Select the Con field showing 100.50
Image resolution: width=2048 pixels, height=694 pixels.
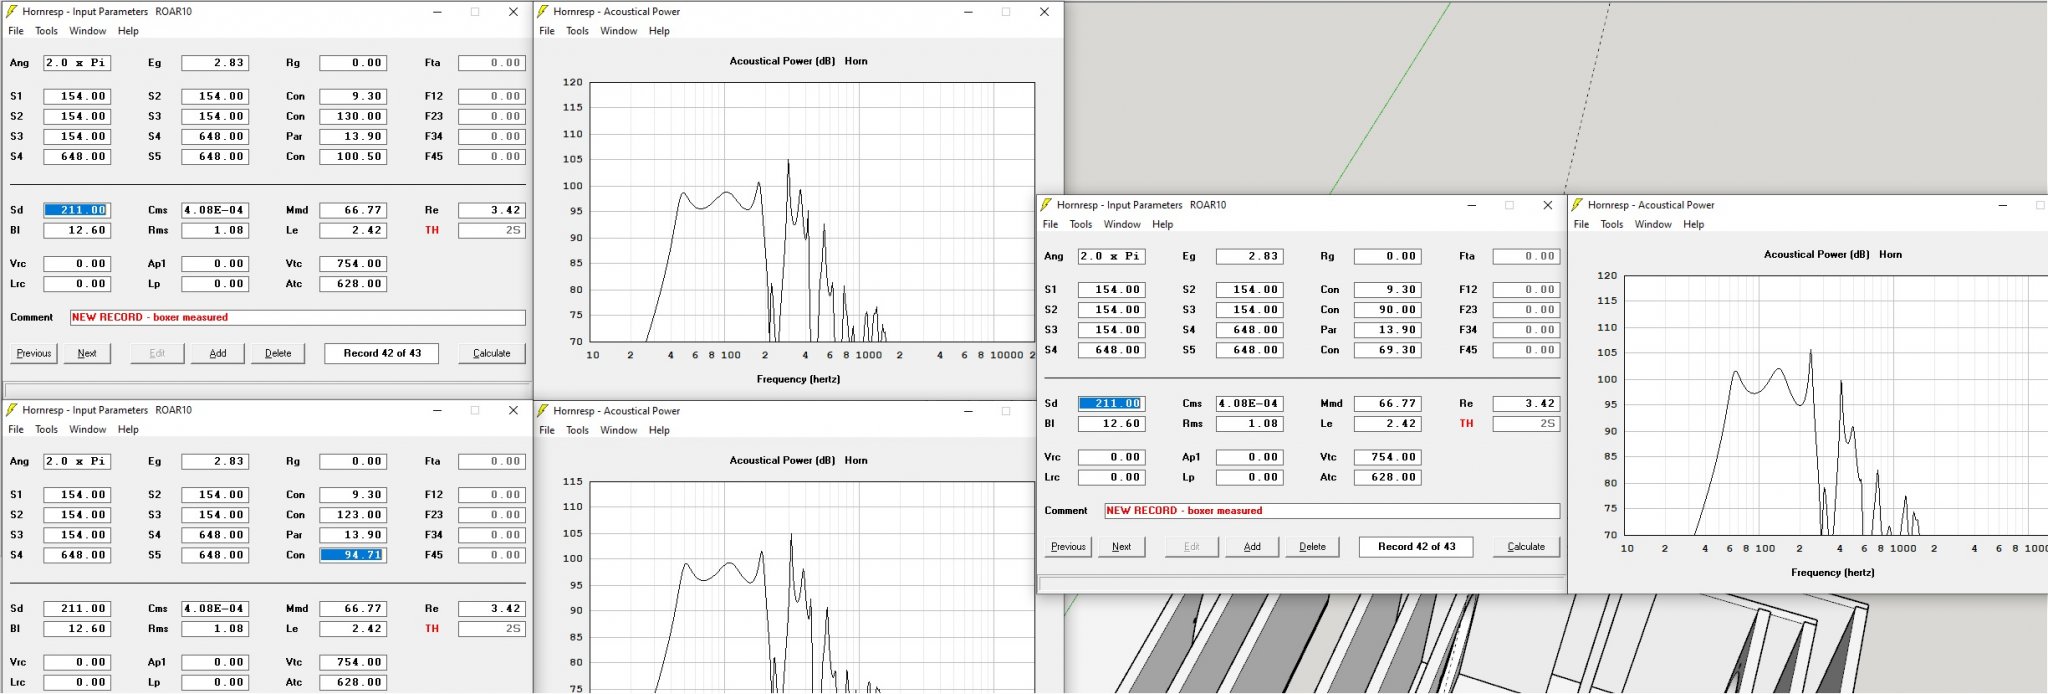coord(353,156)
